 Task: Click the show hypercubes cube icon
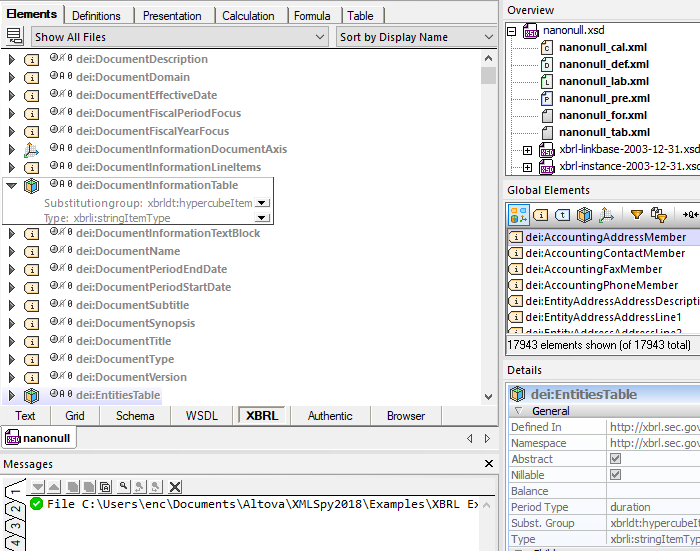[584, 214]
